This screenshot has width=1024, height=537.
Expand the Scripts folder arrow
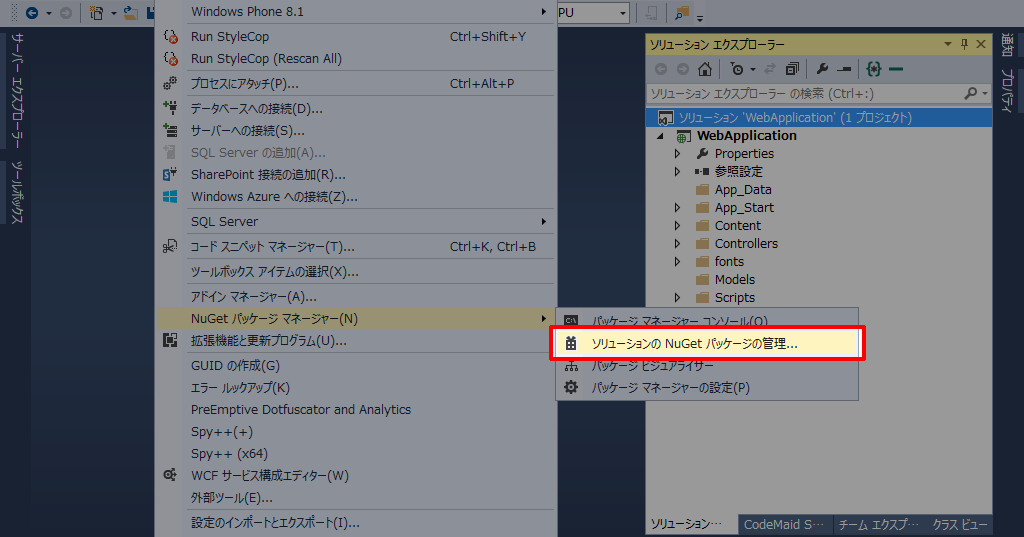[x=677, y=297]
